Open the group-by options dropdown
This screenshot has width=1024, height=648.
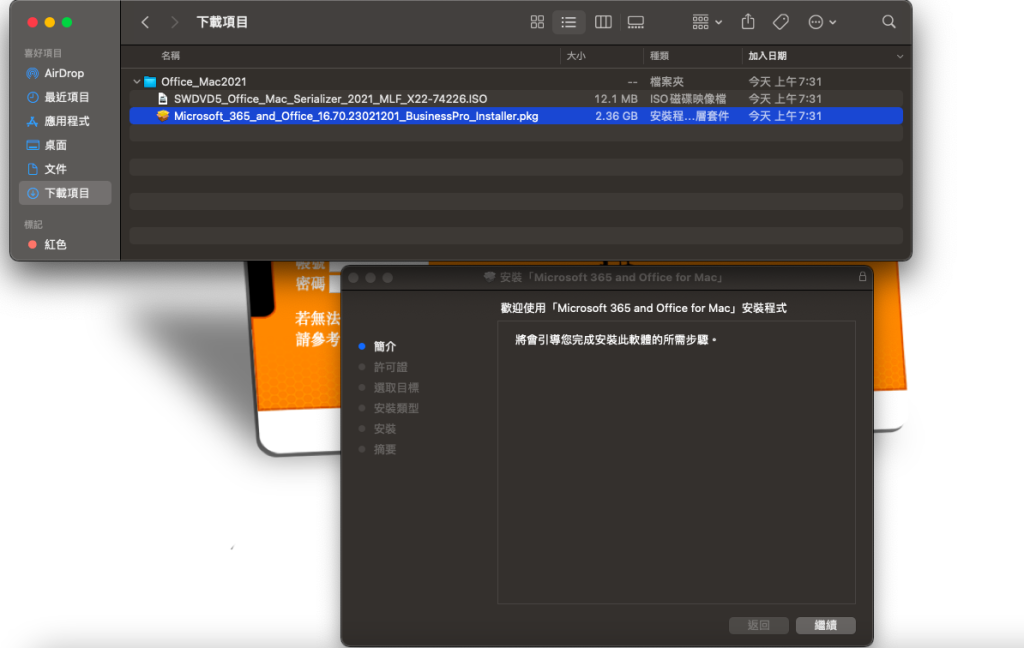pos(707,22)
